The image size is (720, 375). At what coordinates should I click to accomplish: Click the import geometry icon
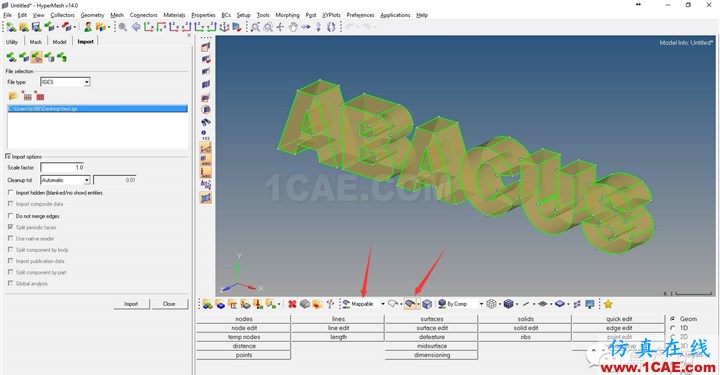pos(37,57)
